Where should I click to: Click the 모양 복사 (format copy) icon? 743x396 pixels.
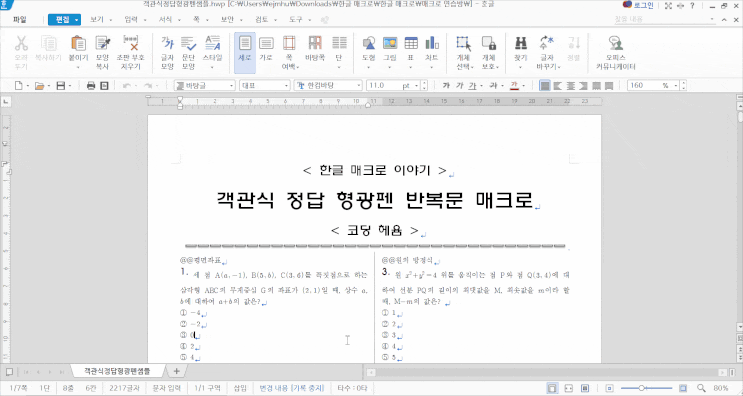[x=103, y=44]
